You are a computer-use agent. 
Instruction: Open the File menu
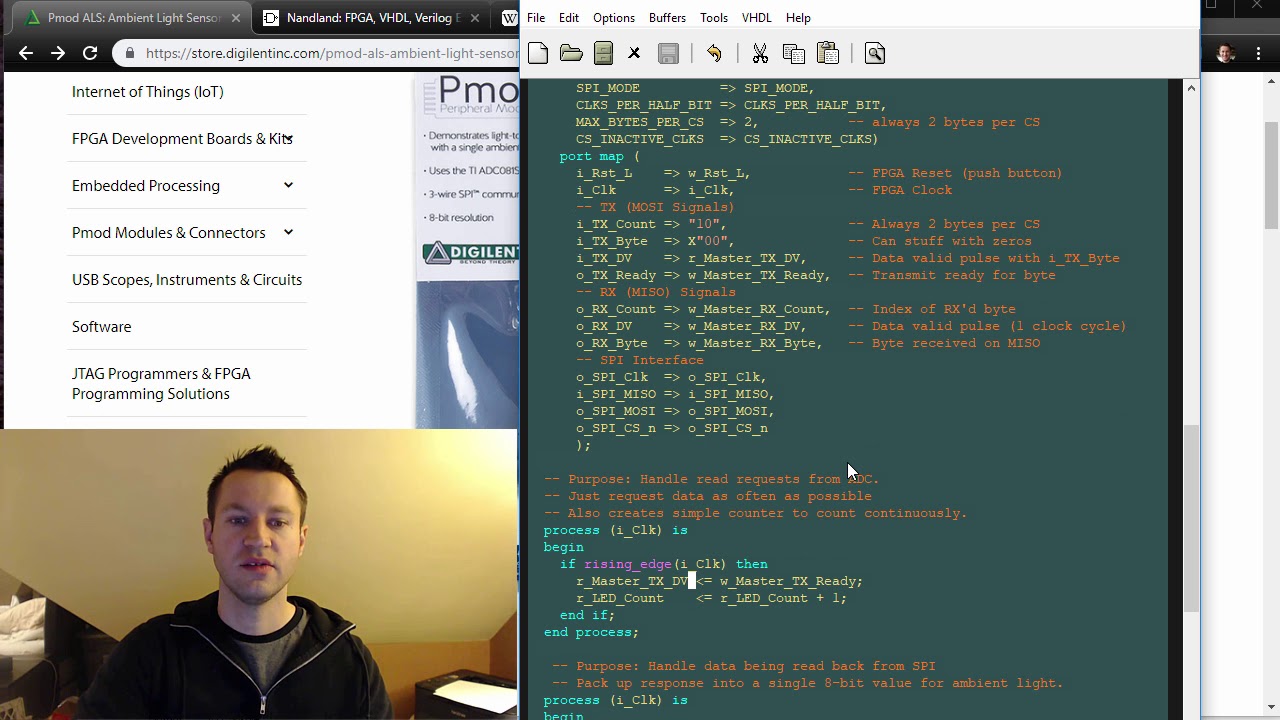click(x=536, y=18)
